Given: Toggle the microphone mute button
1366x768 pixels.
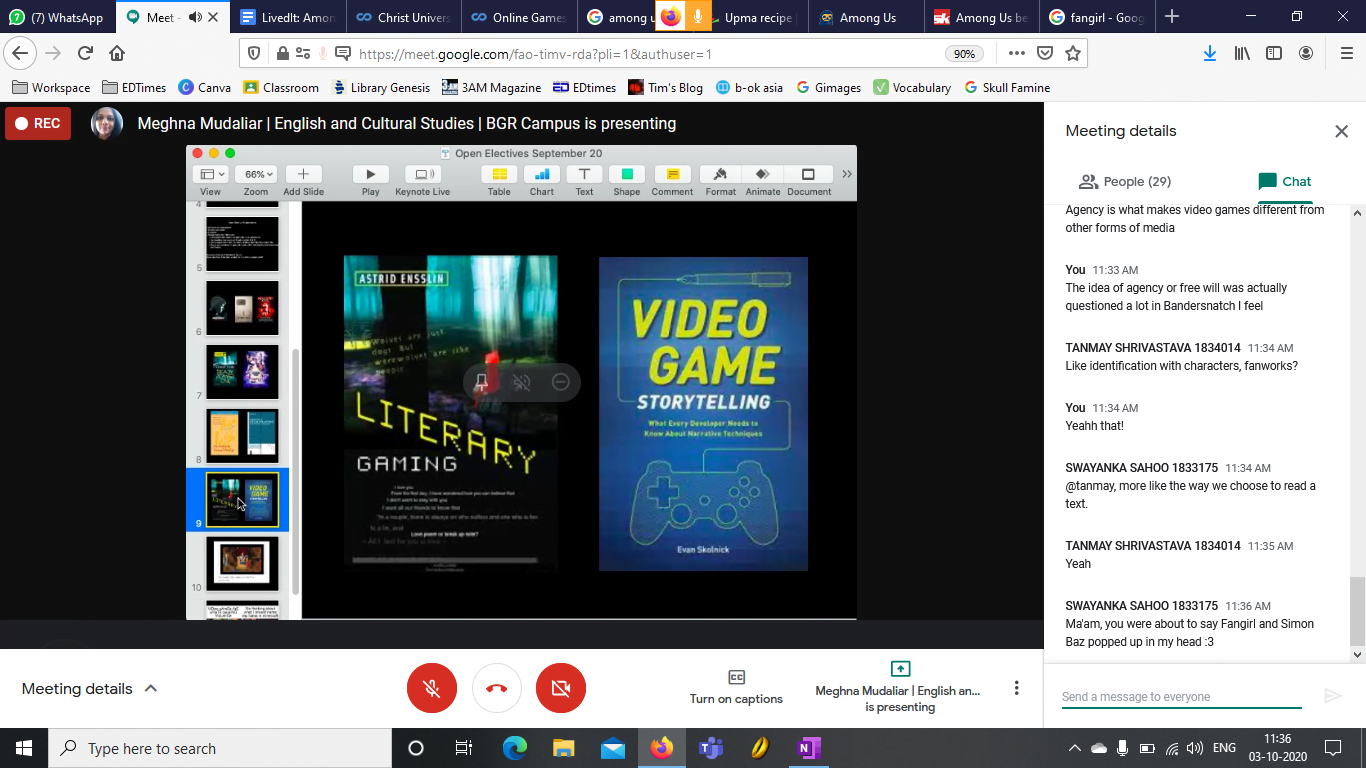Looking at the screenshot, I should point(432,688).
